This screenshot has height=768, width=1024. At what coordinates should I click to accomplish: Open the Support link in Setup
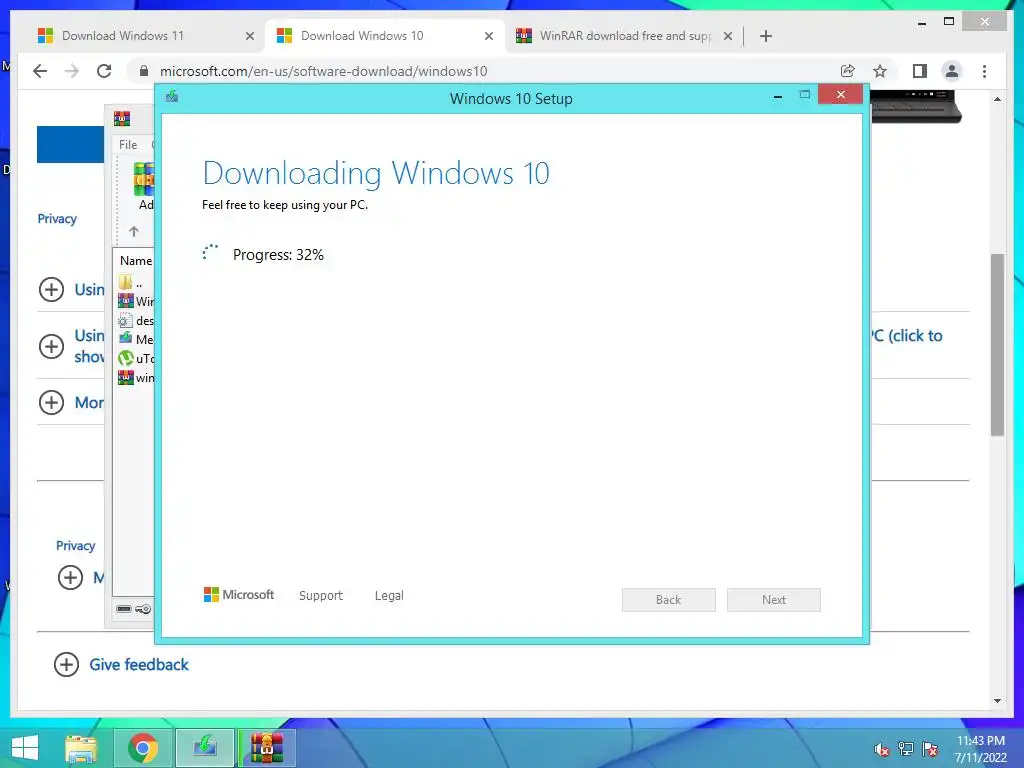point(321,596)
